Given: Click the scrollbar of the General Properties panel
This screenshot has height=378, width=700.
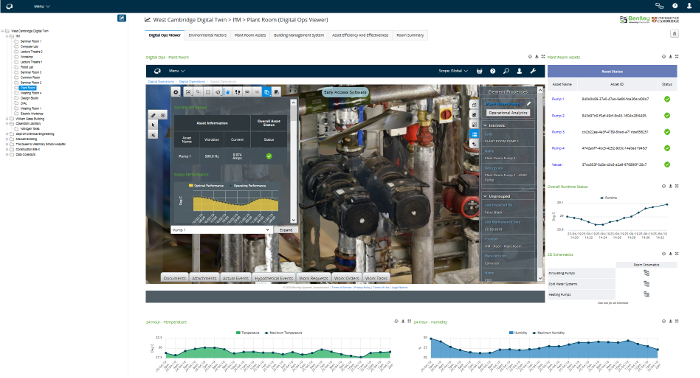Looking at the screenshot, I should [540, 184].
